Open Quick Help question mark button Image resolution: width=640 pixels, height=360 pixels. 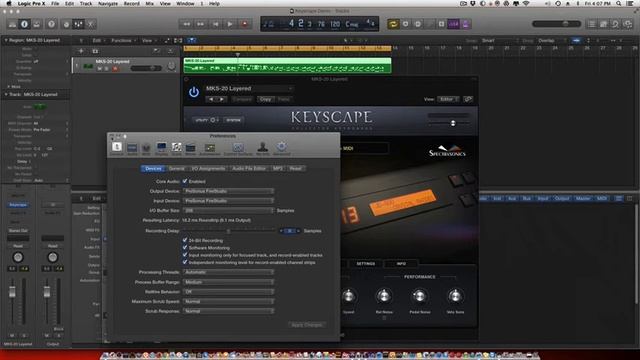click(x=51, y=24)
